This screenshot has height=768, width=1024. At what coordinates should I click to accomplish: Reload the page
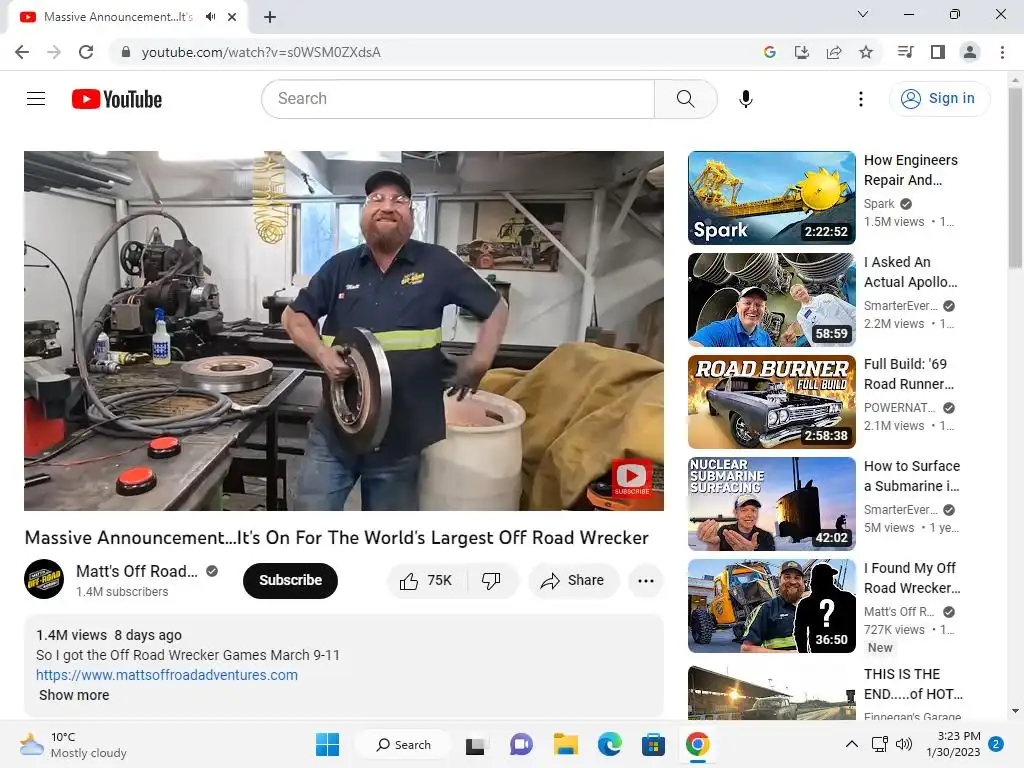tap(86, 52)
